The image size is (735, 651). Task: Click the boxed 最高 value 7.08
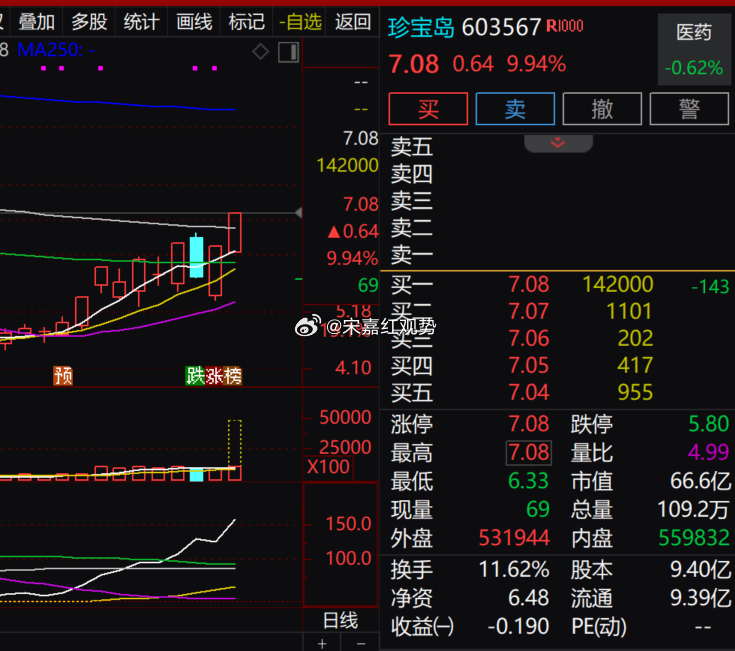pyautogui.click(x=529, y=453)
